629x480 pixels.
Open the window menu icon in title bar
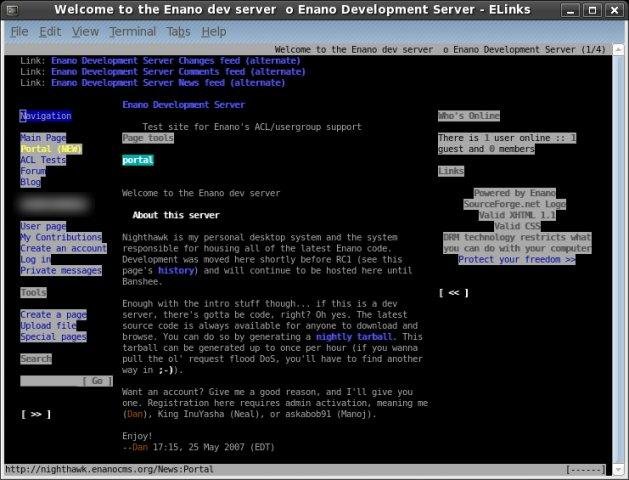12,10
